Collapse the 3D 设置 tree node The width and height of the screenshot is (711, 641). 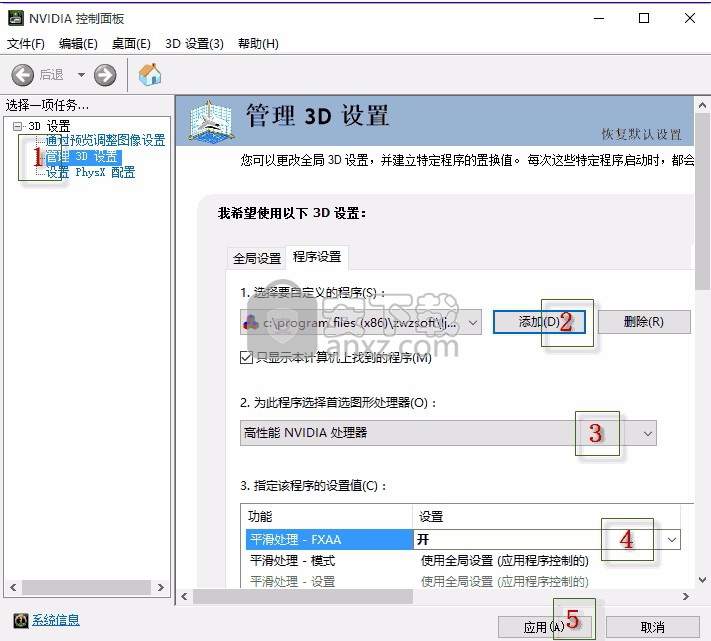click(17, 126)
